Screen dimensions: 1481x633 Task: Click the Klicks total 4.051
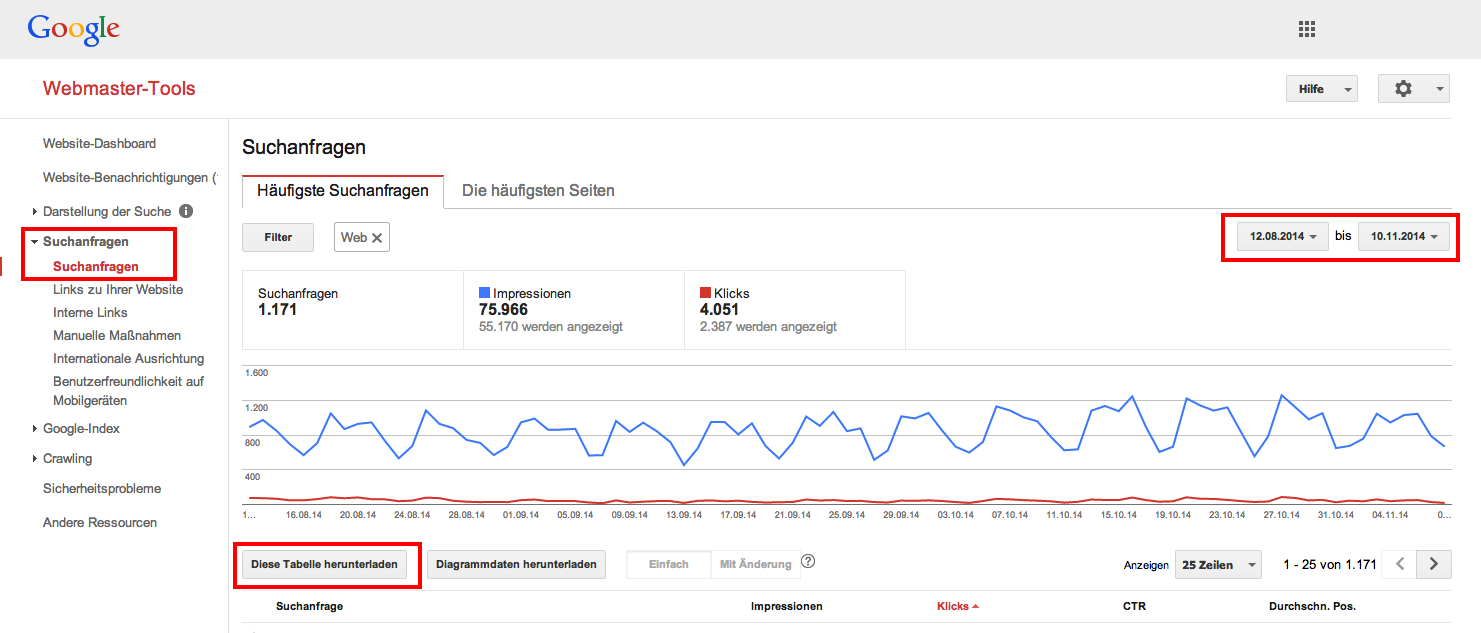pos(719,310)
